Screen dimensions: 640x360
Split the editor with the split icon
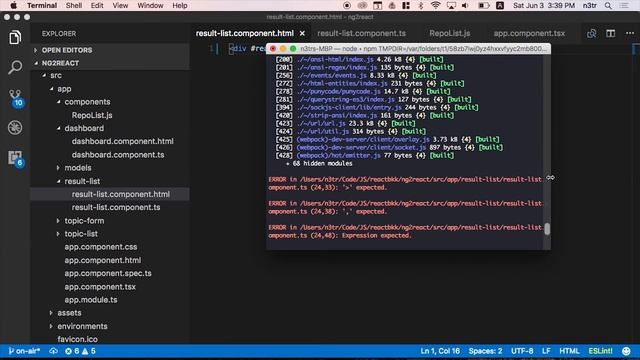pos(611,33)
